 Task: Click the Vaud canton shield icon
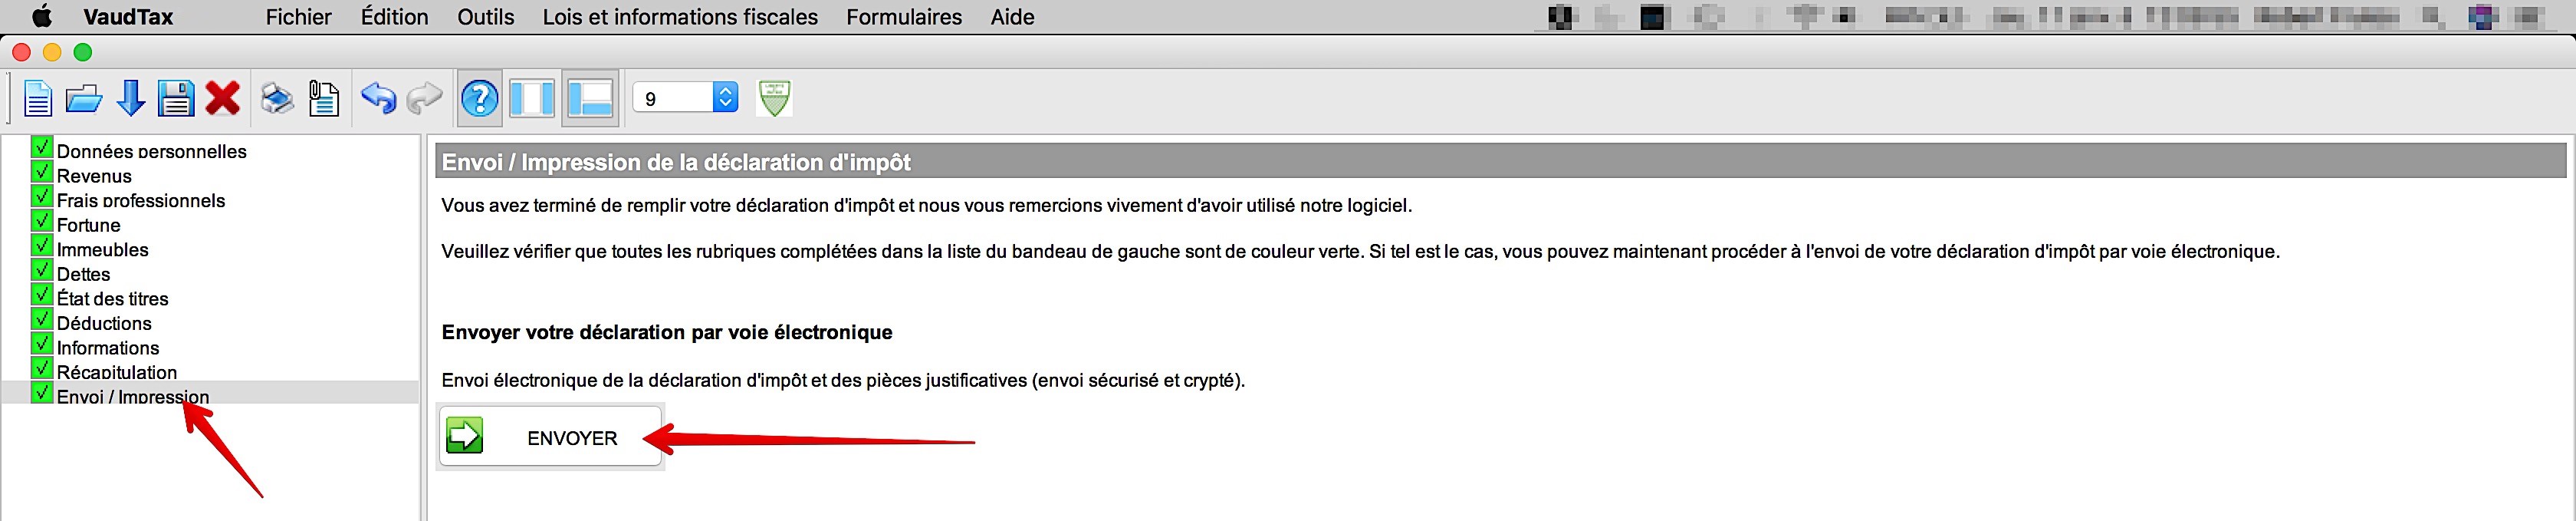774,98
